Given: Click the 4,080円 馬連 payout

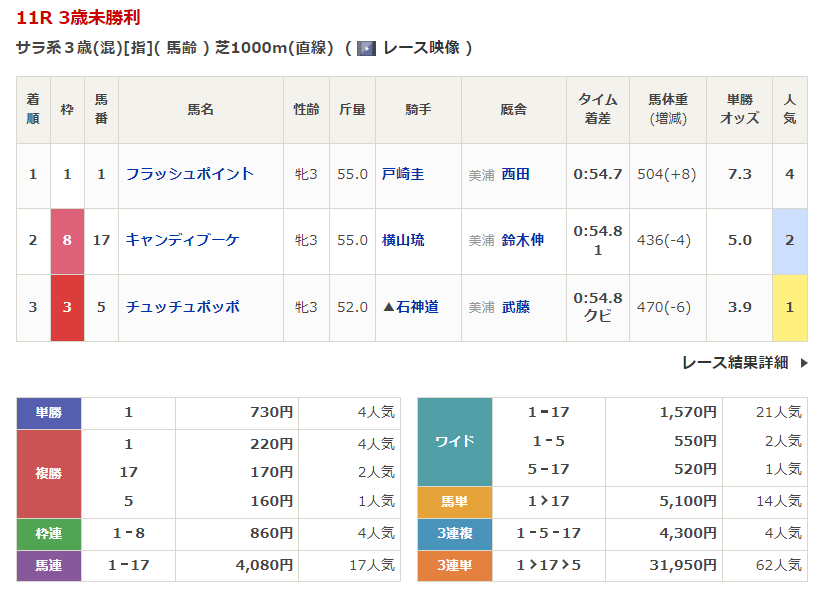Looking at the screenshot, I should click(x=264, y=565).
